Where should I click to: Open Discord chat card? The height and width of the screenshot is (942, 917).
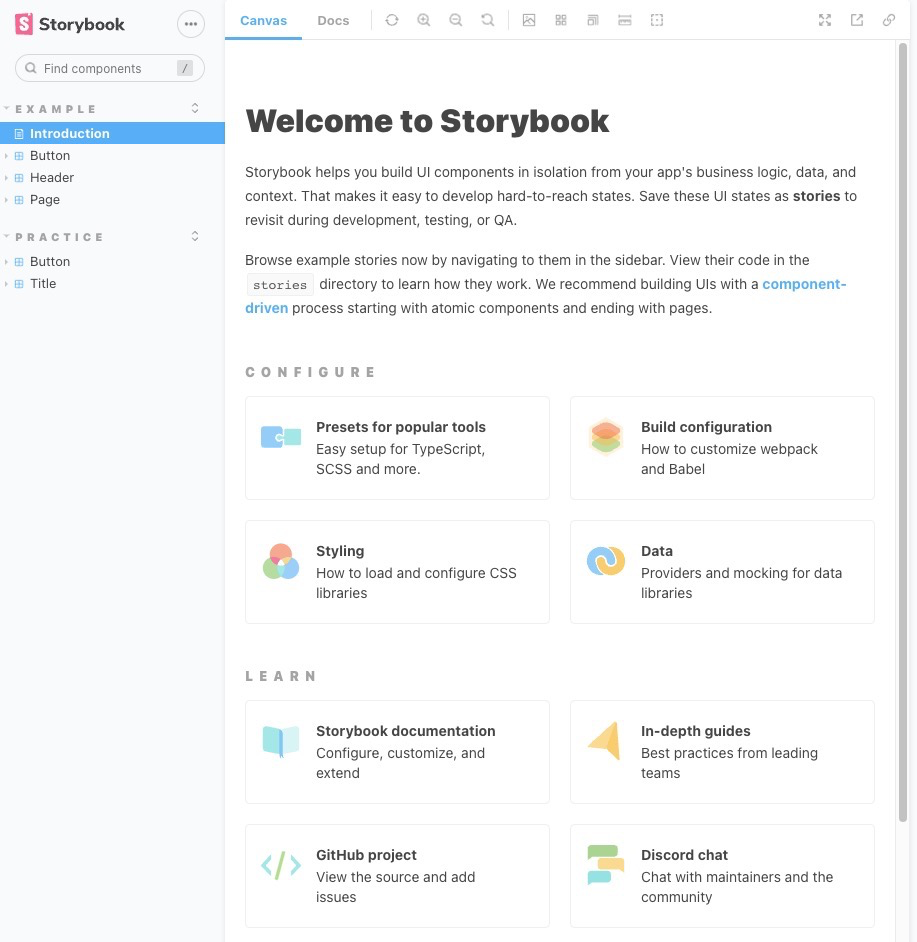coord(722,876)
